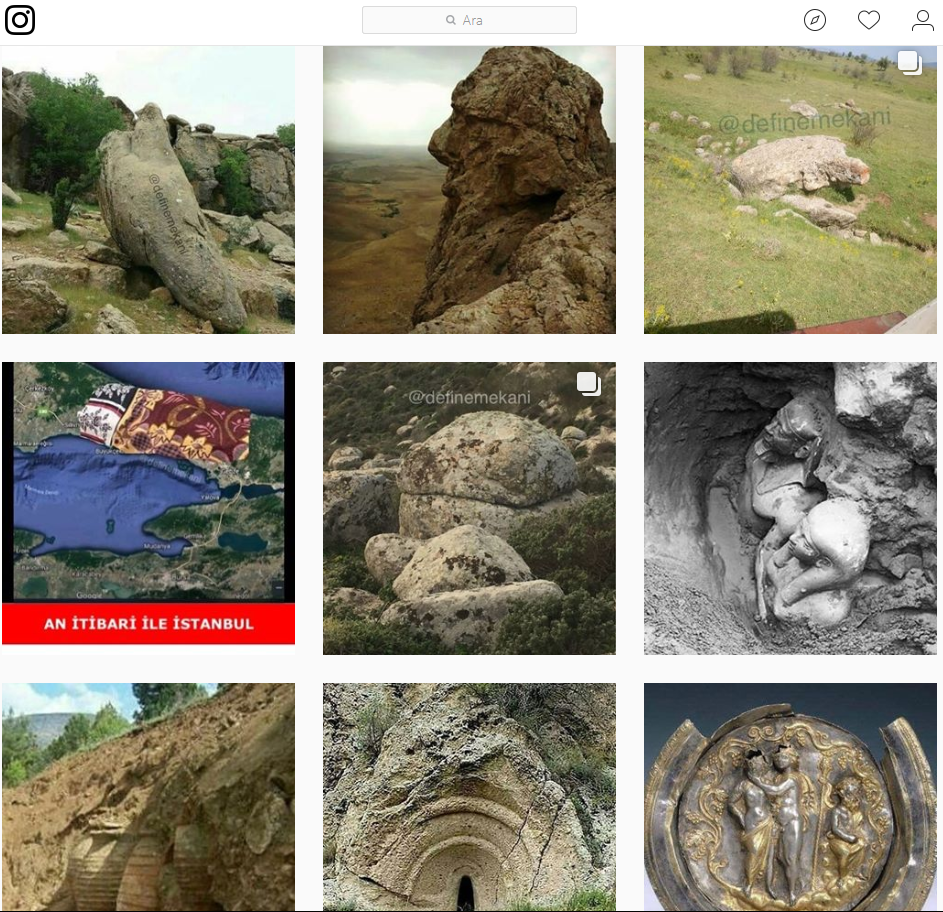The image size is (943, 912).
Task: Focus the Ara search field
Action: (480, 20)
